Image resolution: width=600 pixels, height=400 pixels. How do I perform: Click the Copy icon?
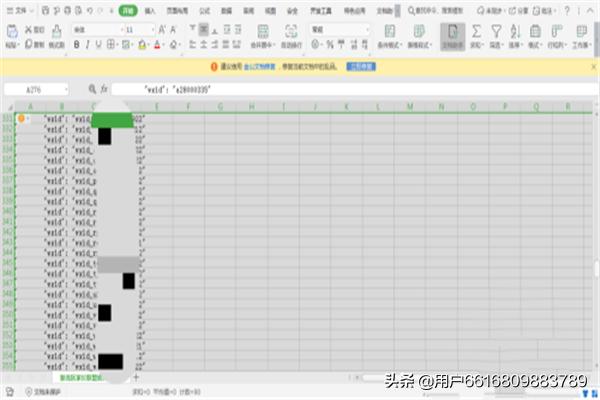point(29,44)
